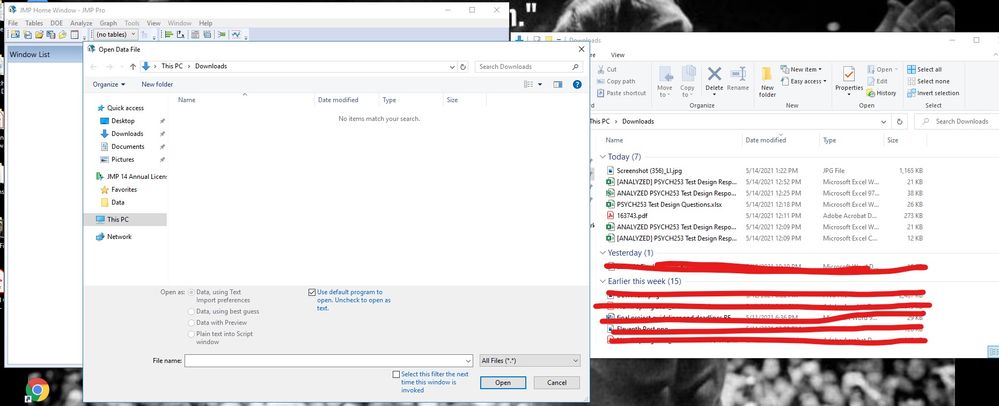Click the up-arrow in Open Data File dialog

point(133,66)
